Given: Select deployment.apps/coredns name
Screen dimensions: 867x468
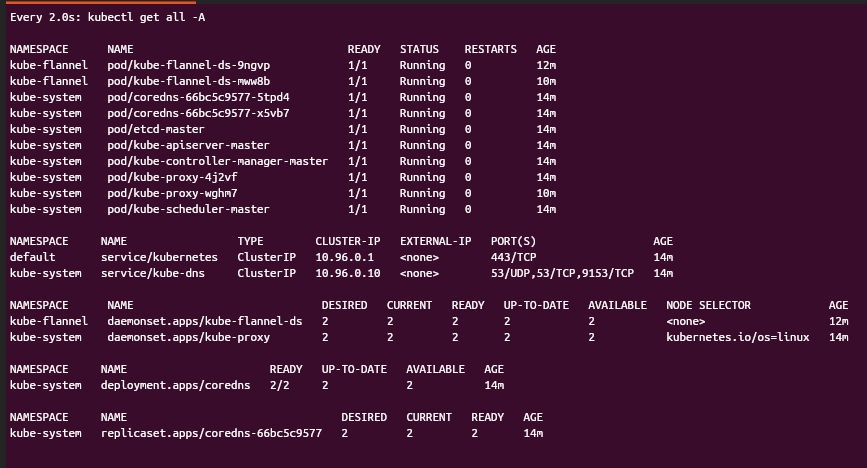Looking at the screenshot, I should 175,386.
